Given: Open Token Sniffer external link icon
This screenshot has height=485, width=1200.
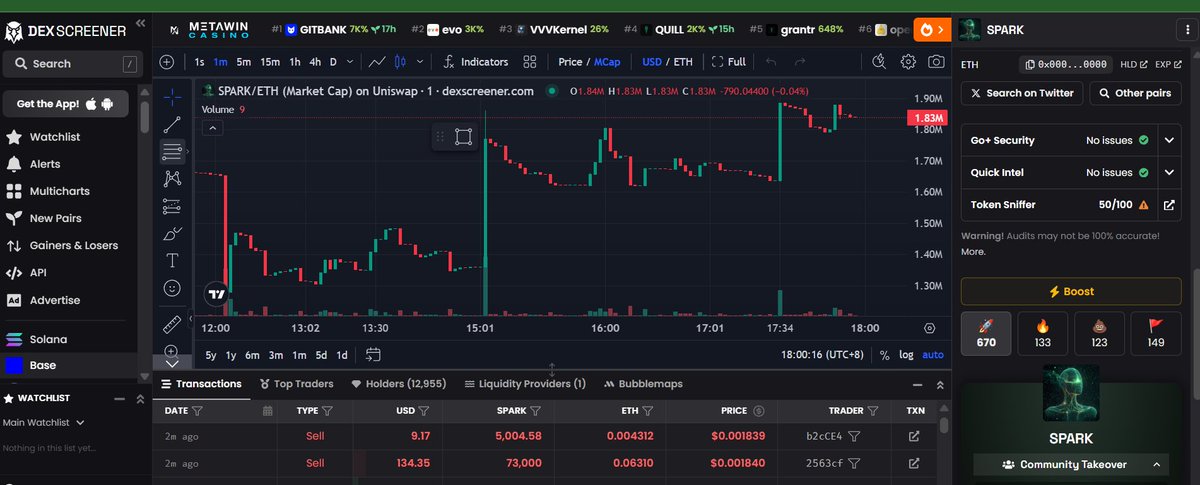Looking at the screenshot, I should coord(1169,205).
